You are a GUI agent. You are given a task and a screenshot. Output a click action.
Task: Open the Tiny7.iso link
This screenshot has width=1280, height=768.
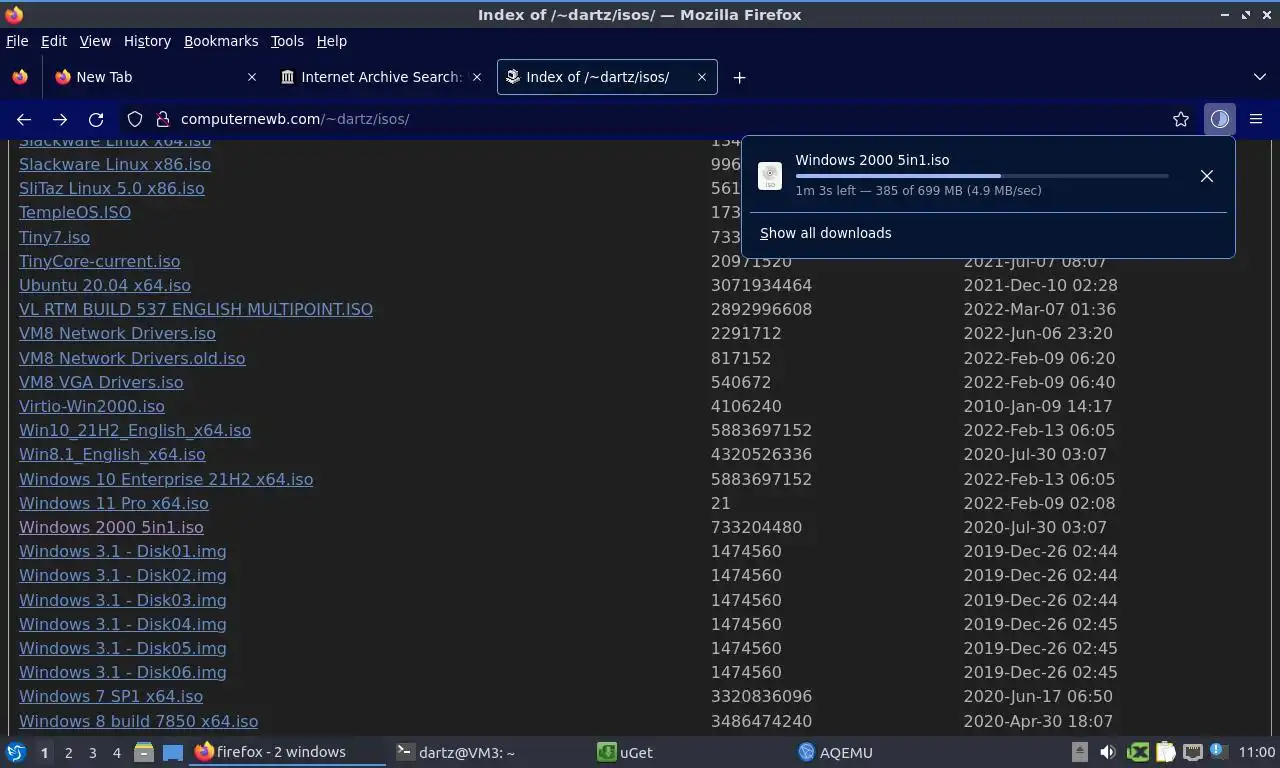(54, 237)
